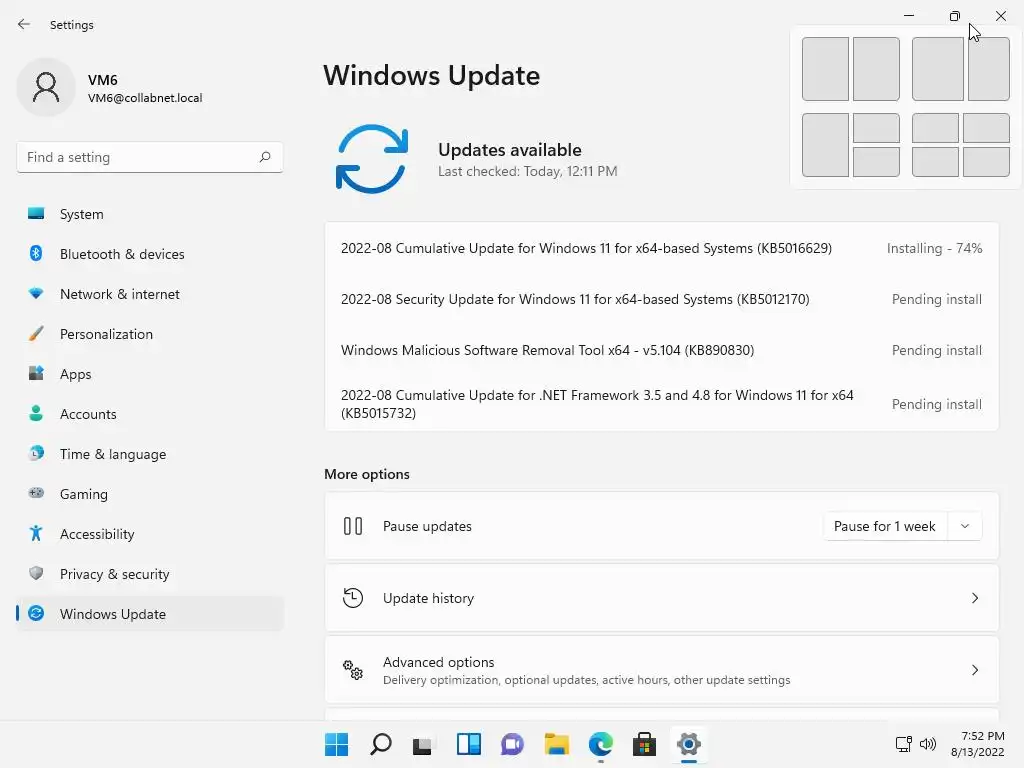Snap window to narrow right zone of uneven layout
1024x768 pixels.
[x=989, y=69]
